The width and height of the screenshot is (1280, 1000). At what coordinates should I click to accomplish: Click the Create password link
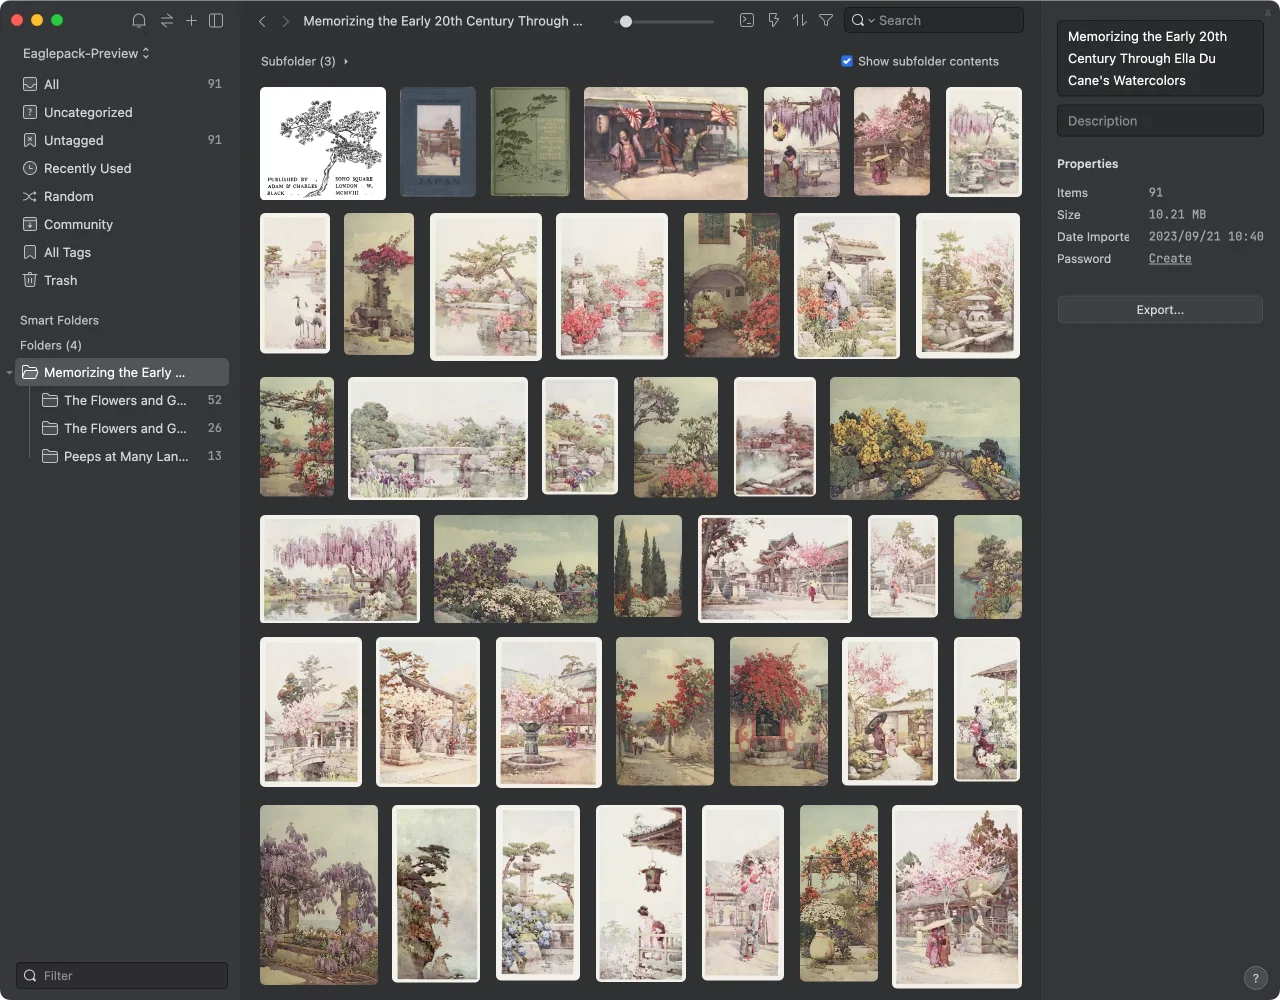(x=1170, y=258)
